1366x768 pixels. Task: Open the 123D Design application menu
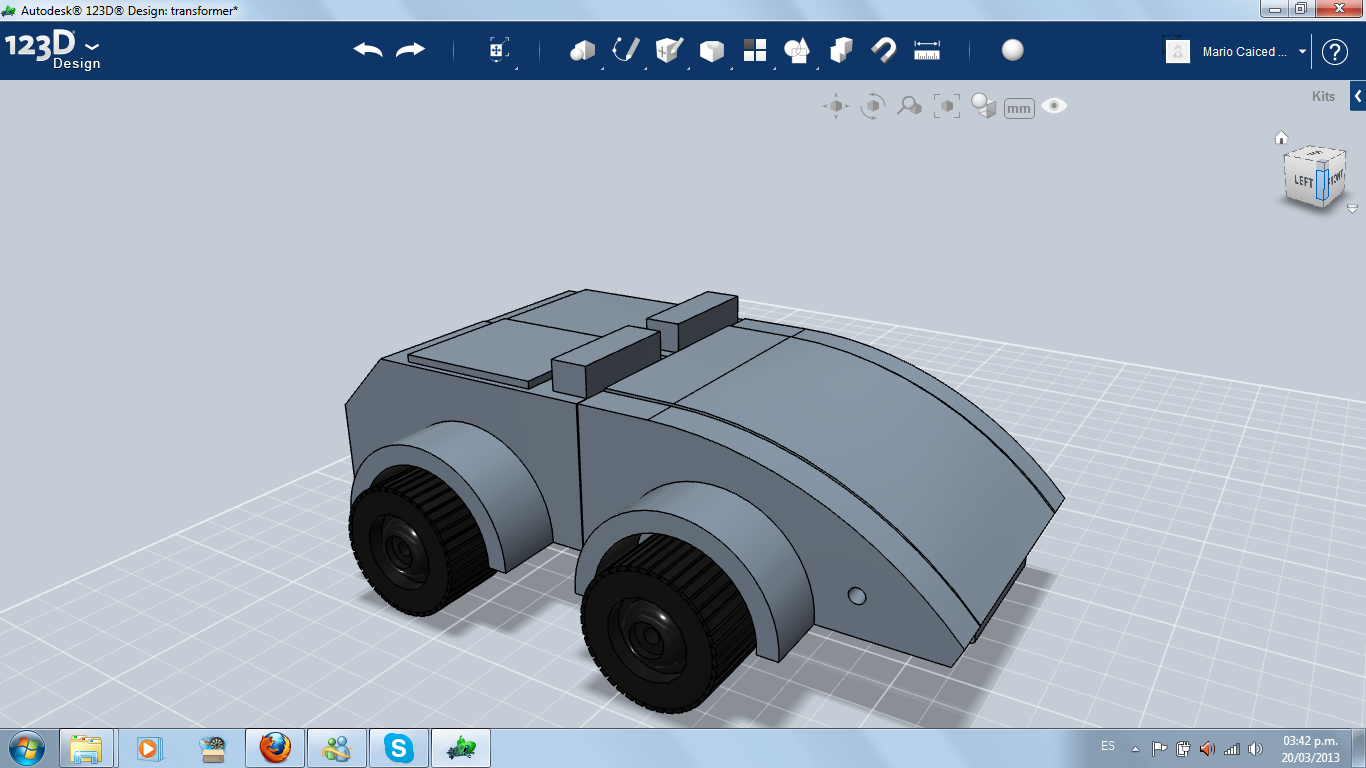pyautogui.click(x=53, y=51)
